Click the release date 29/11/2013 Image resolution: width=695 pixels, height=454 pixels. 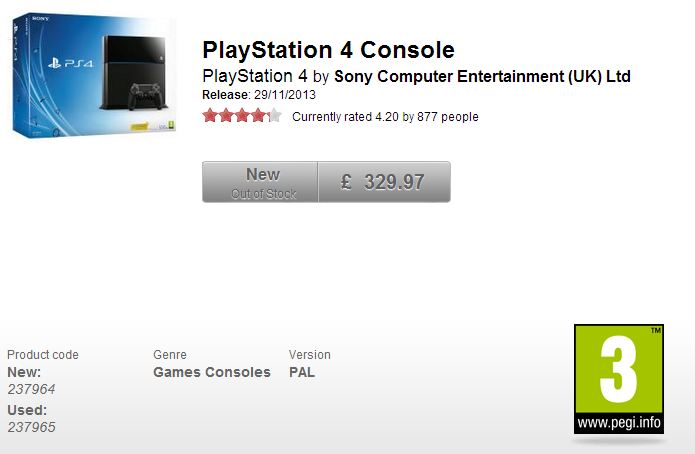(288, 96)
